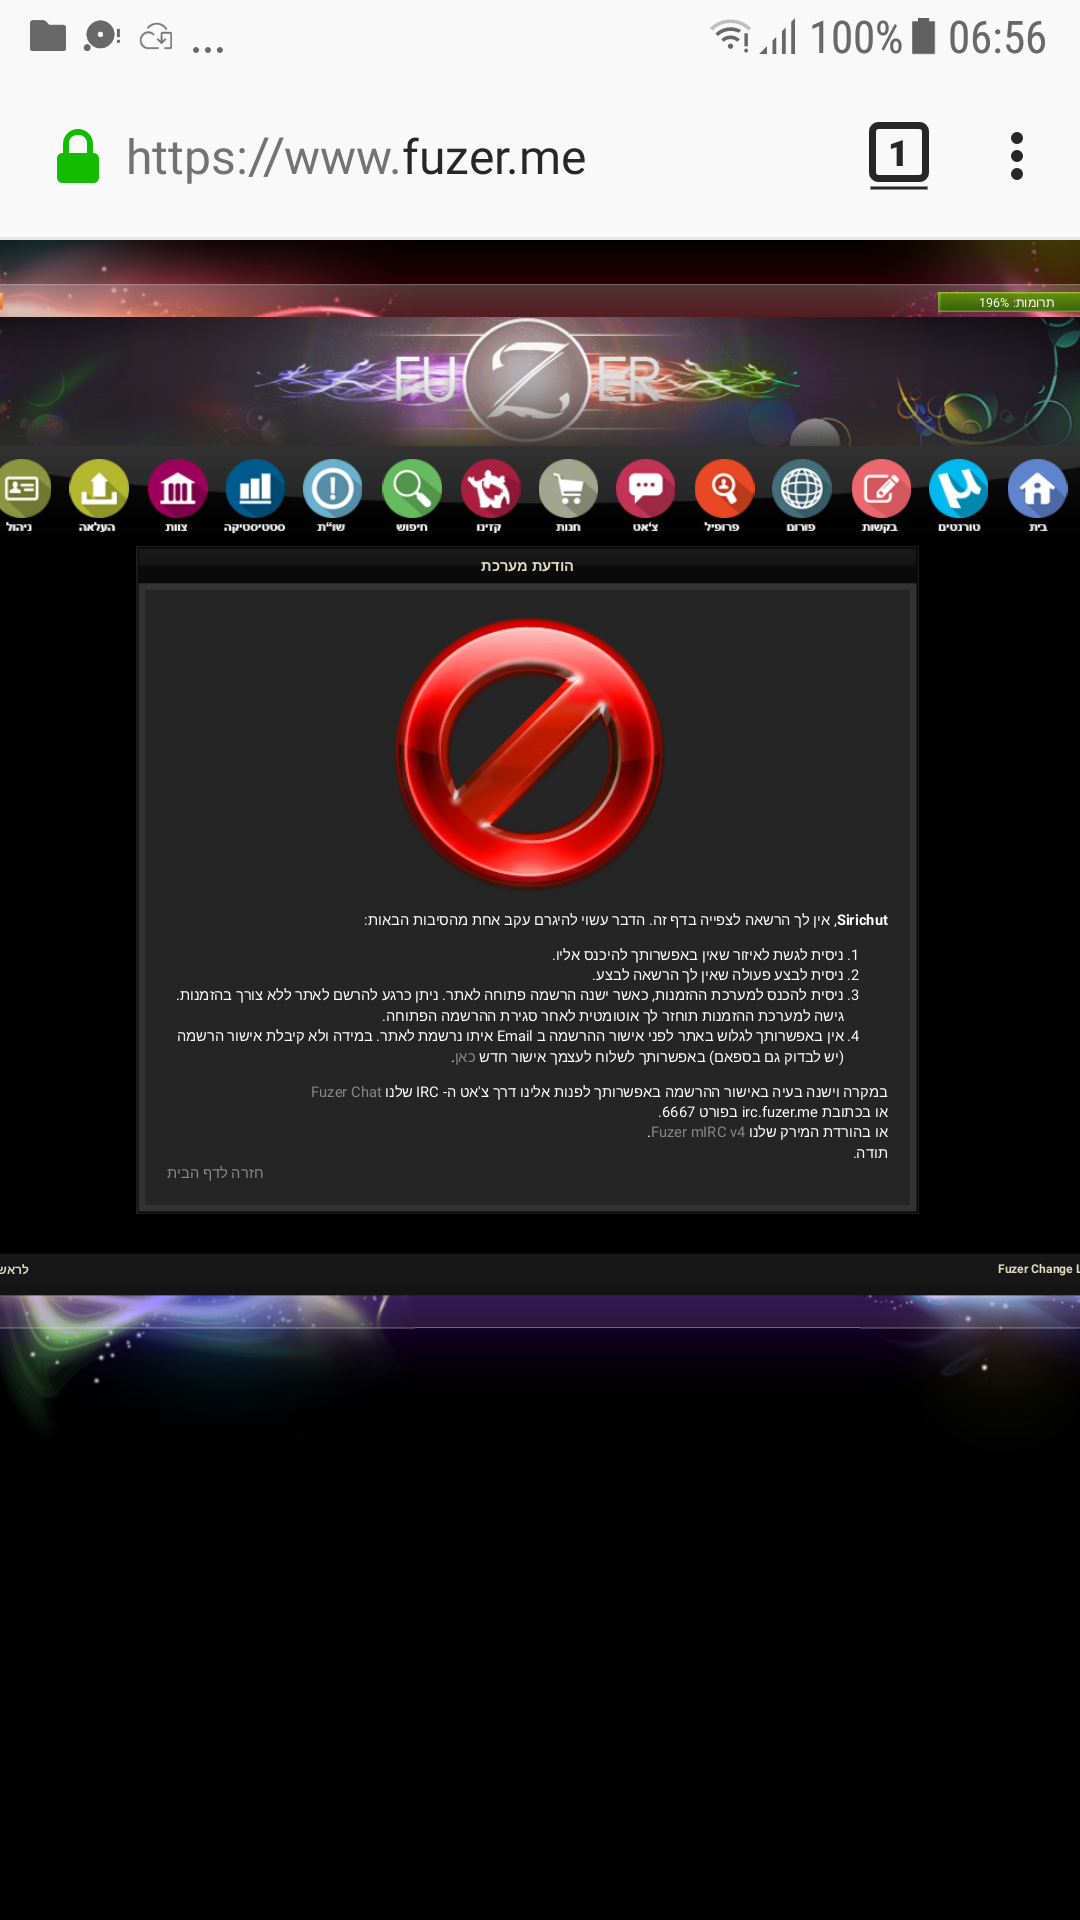The height and width of the screenshot is (1920, 1080).
Task: Tap the folder notification in status bar
Action: (47, 37)
